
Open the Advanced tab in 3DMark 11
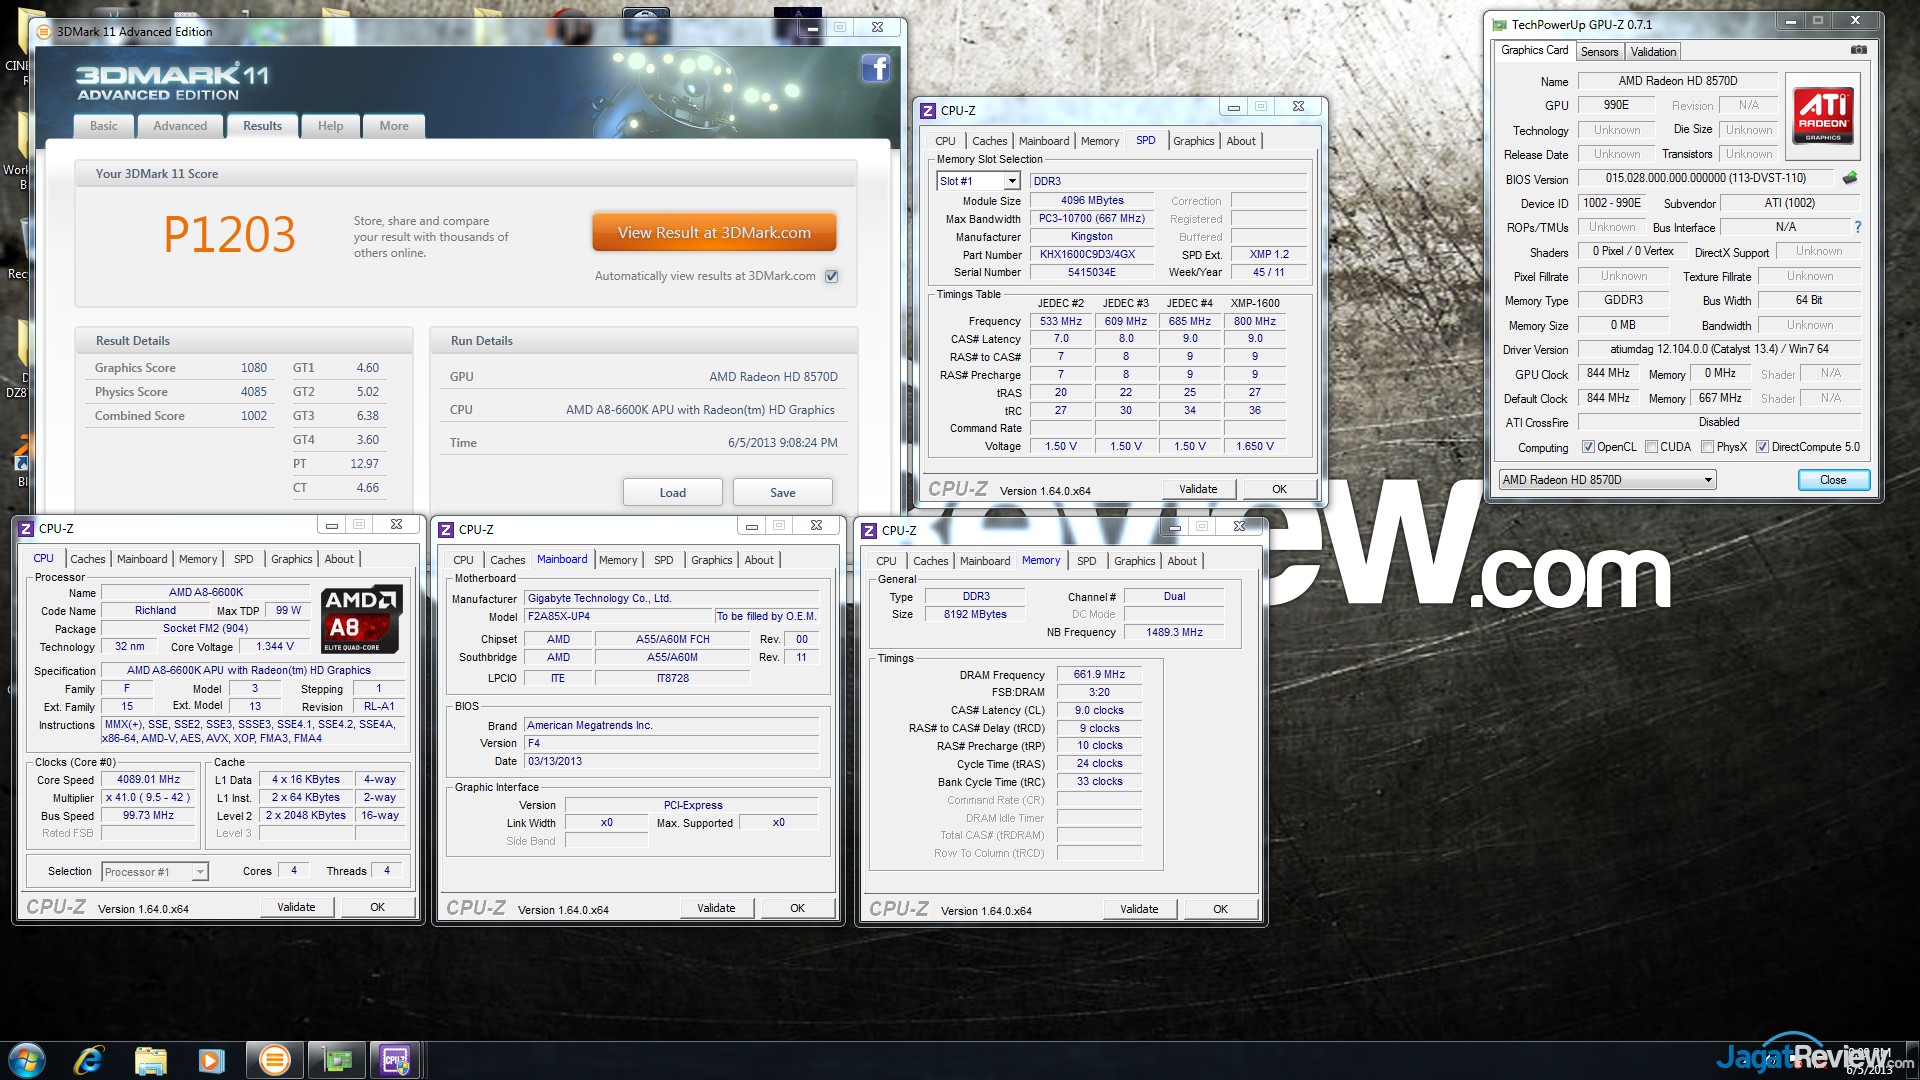[x=180, y=126]
